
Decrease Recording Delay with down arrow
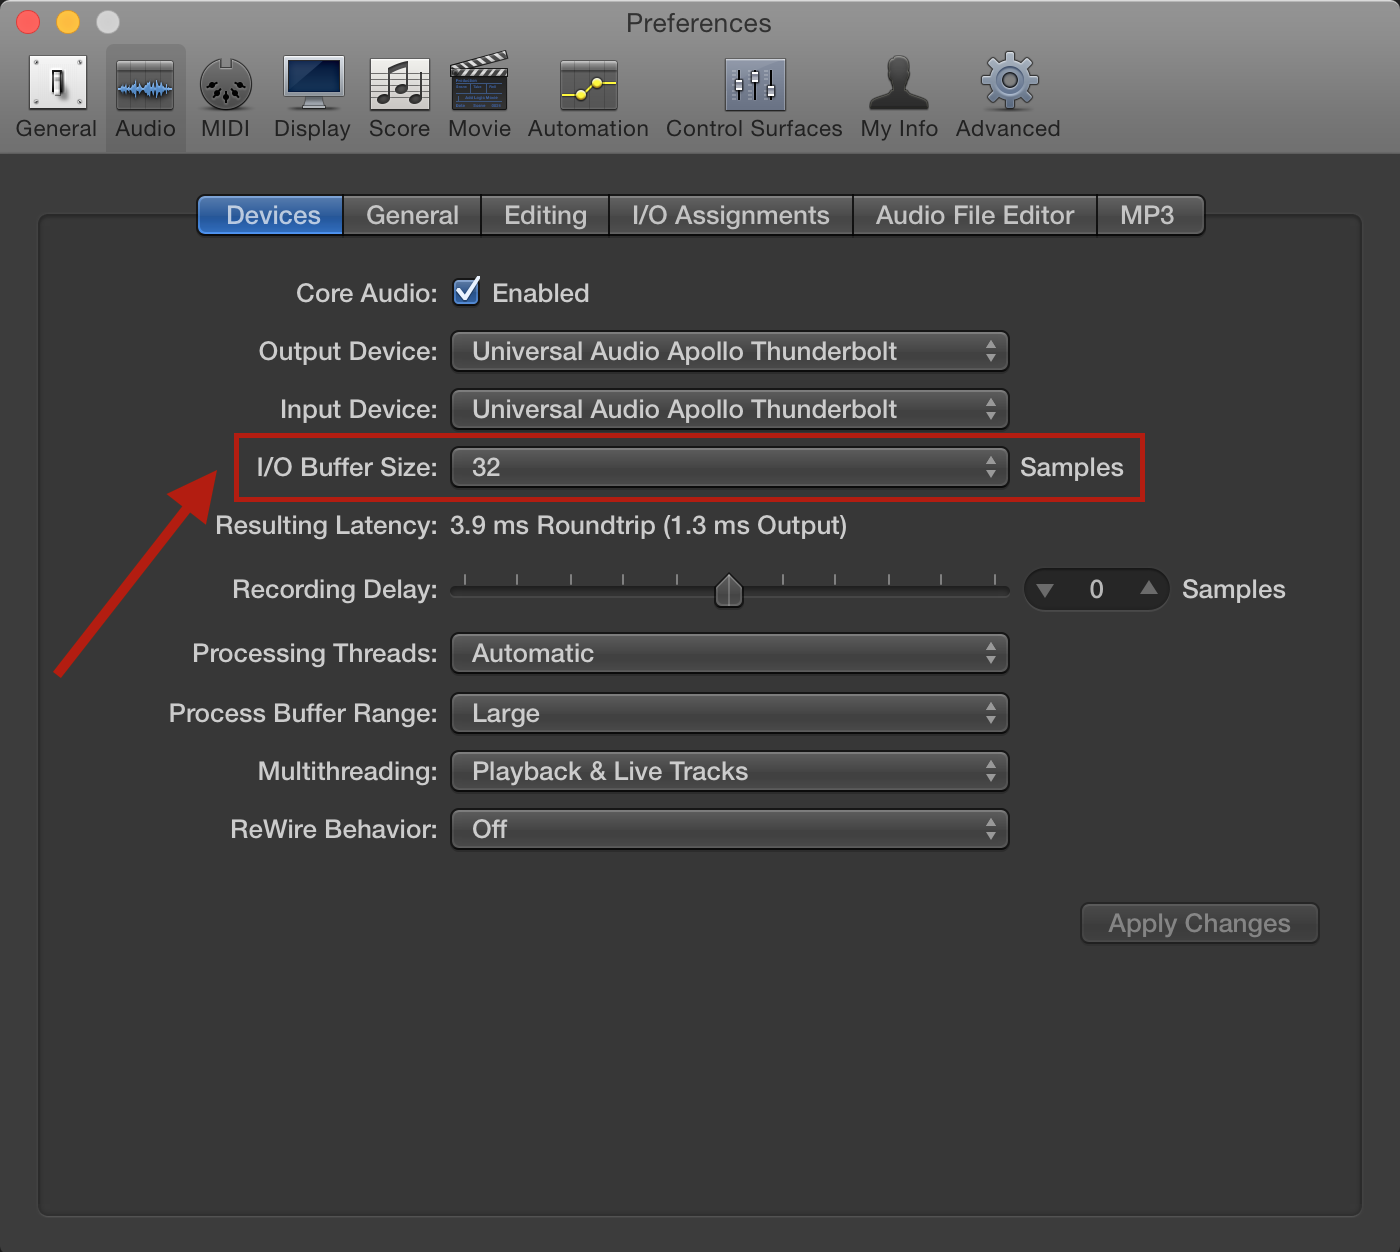tap(1045, 590)
